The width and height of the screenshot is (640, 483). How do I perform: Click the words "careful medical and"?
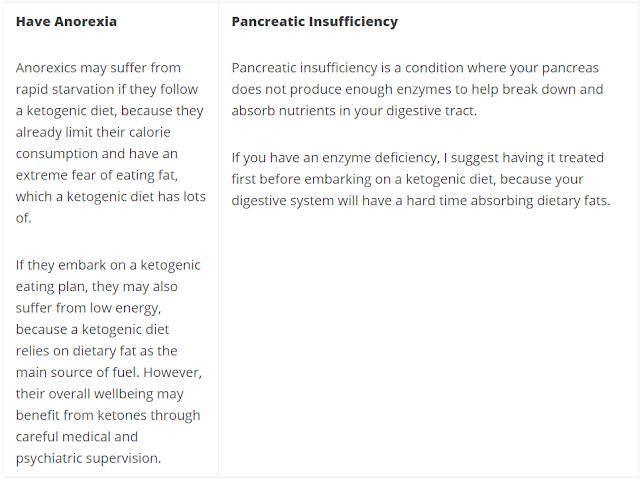tap(77, 437)
